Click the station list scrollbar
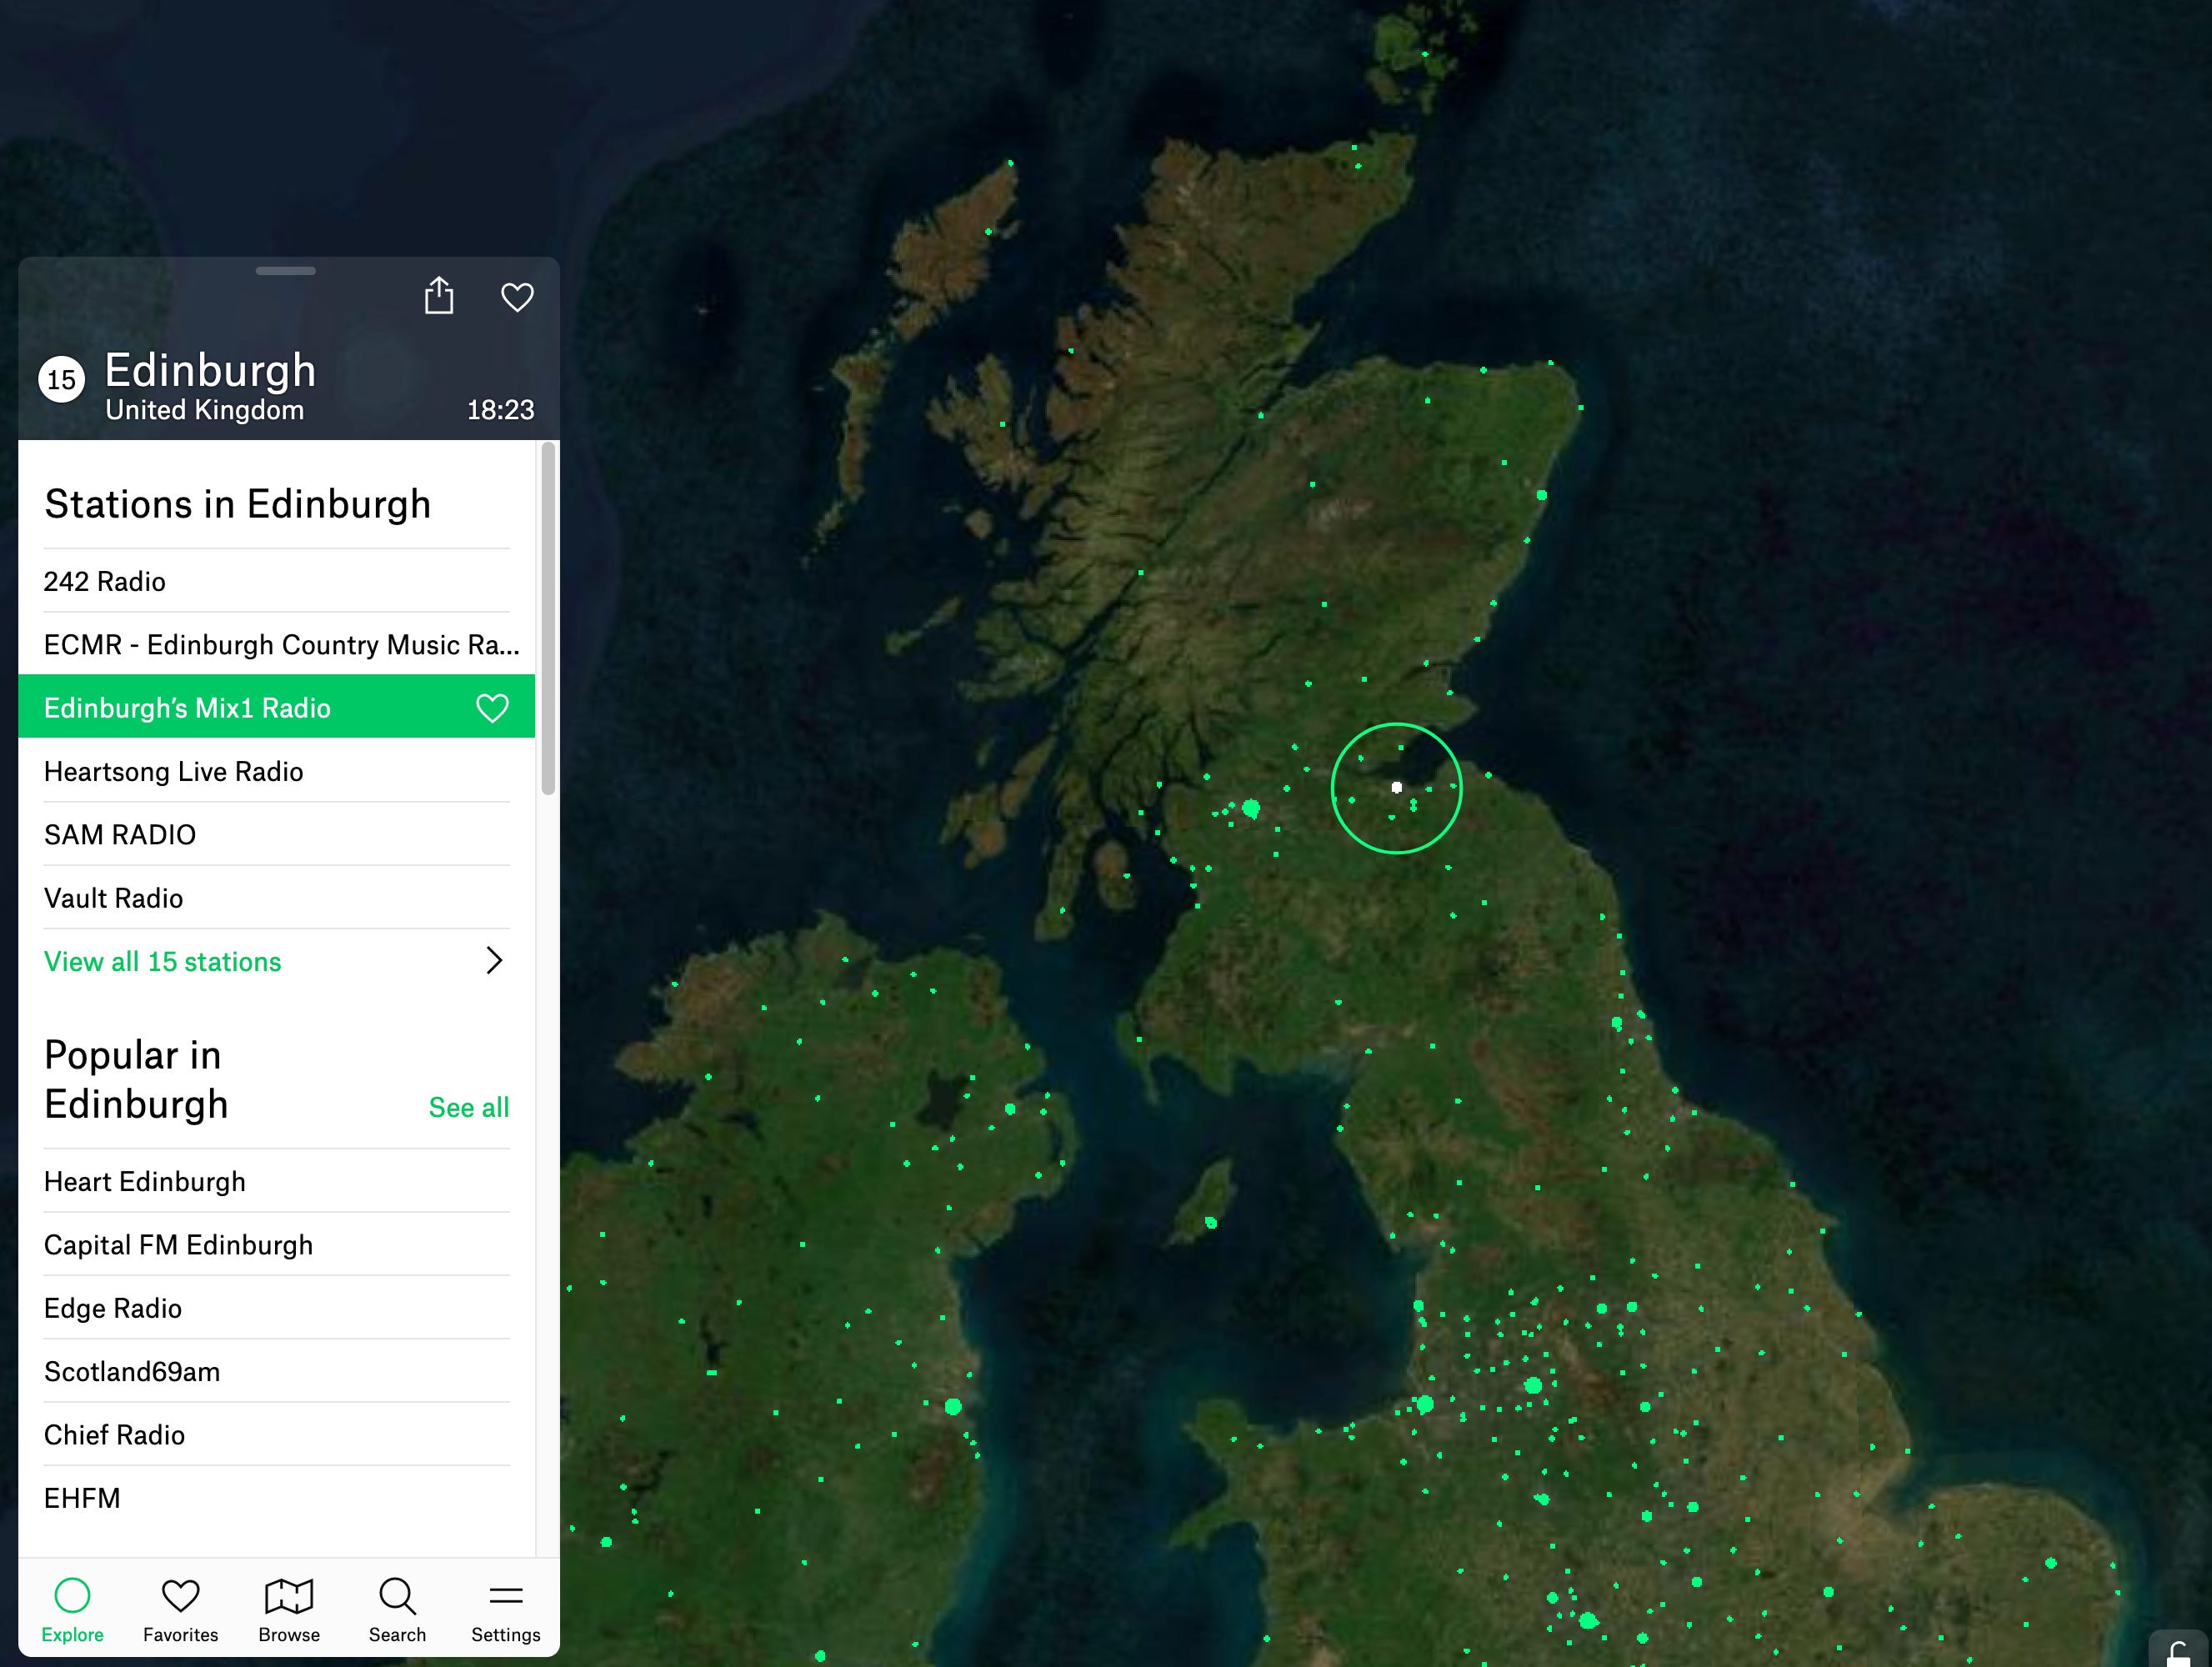Viewport: 2212px width, 1667px height. click(548, 620)
